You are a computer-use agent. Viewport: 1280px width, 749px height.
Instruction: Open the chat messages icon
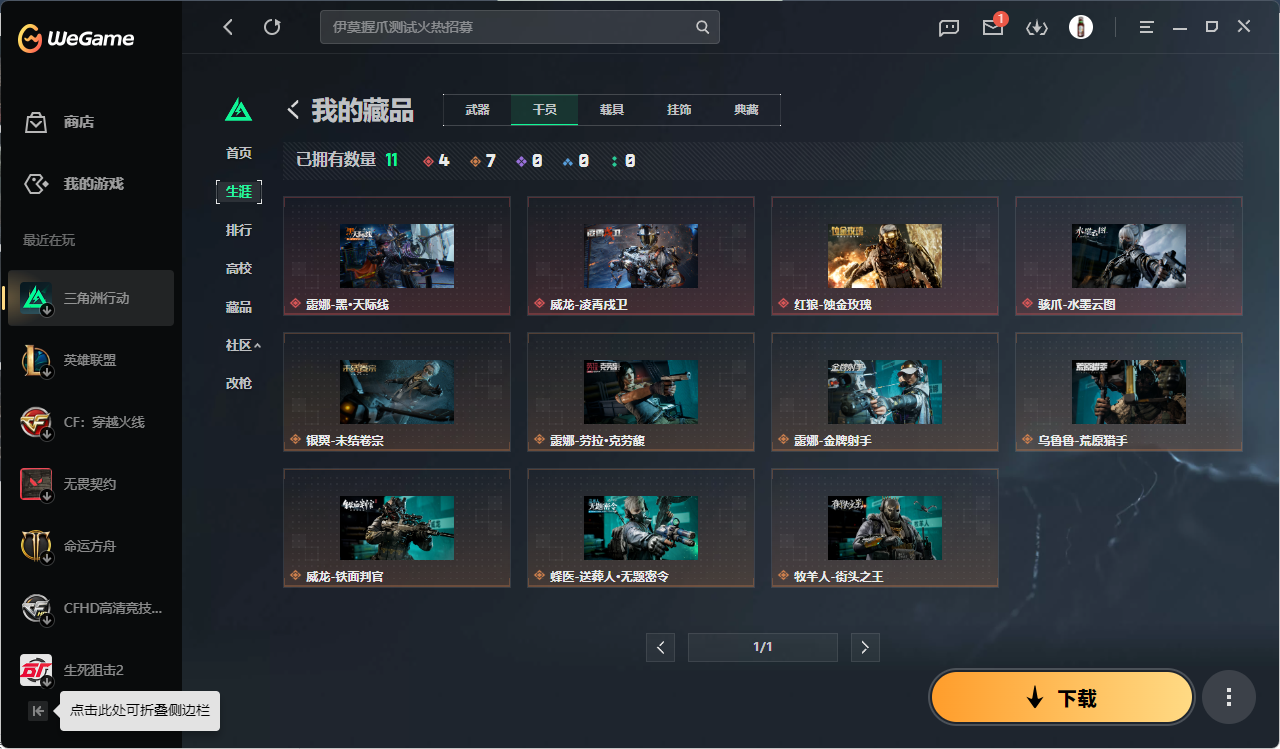coord(949,28)
